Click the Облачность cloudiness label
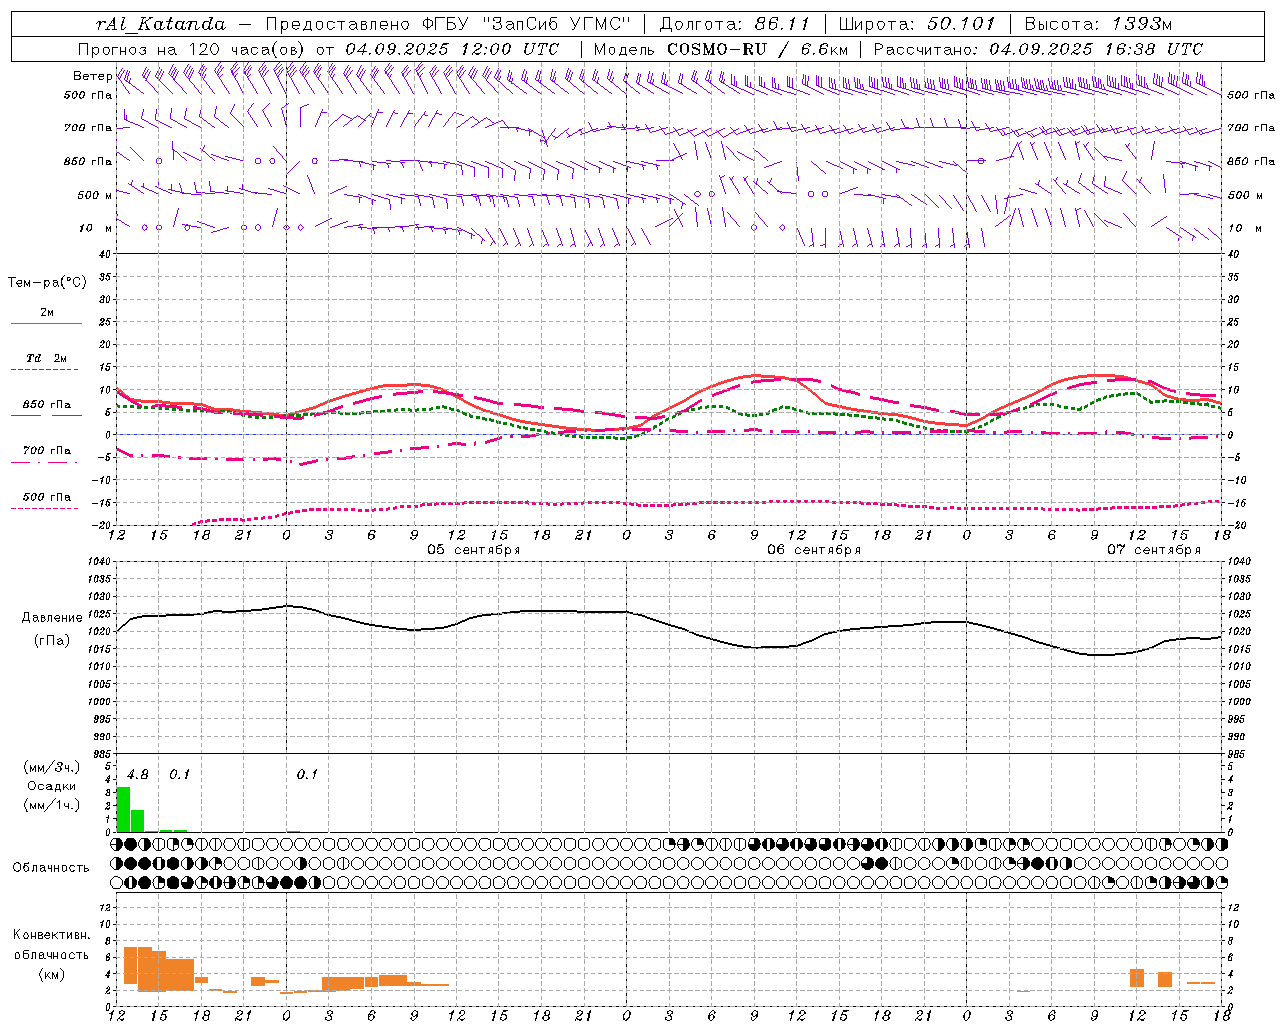 [51, 867]
